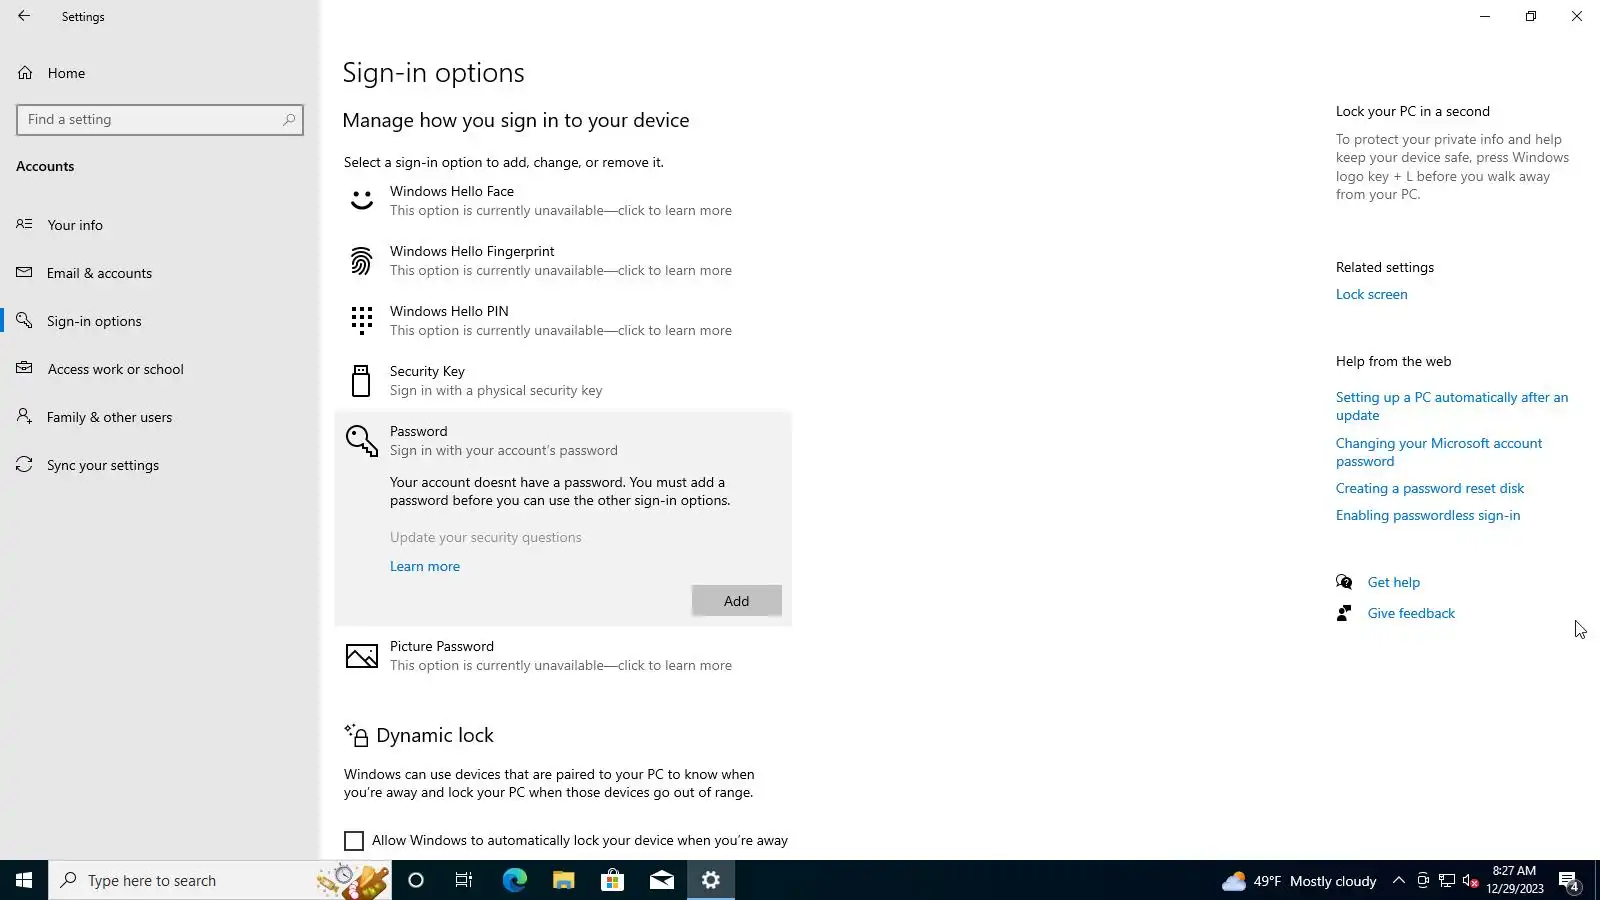This screenshot has width=1600, height=900.
Task: Click the search highlights illustration in taskbar
Action: point(352,880)
